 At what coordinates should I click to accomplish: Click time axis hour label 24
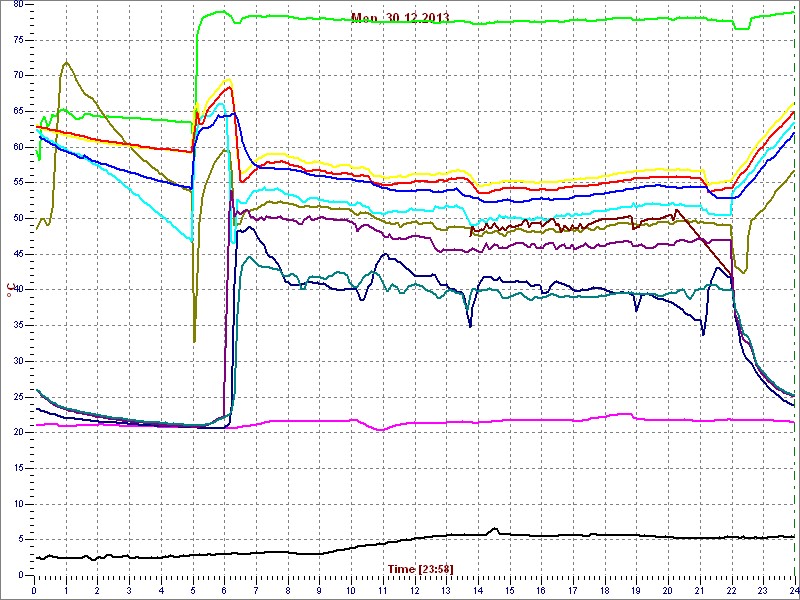(x=794, y=588)
